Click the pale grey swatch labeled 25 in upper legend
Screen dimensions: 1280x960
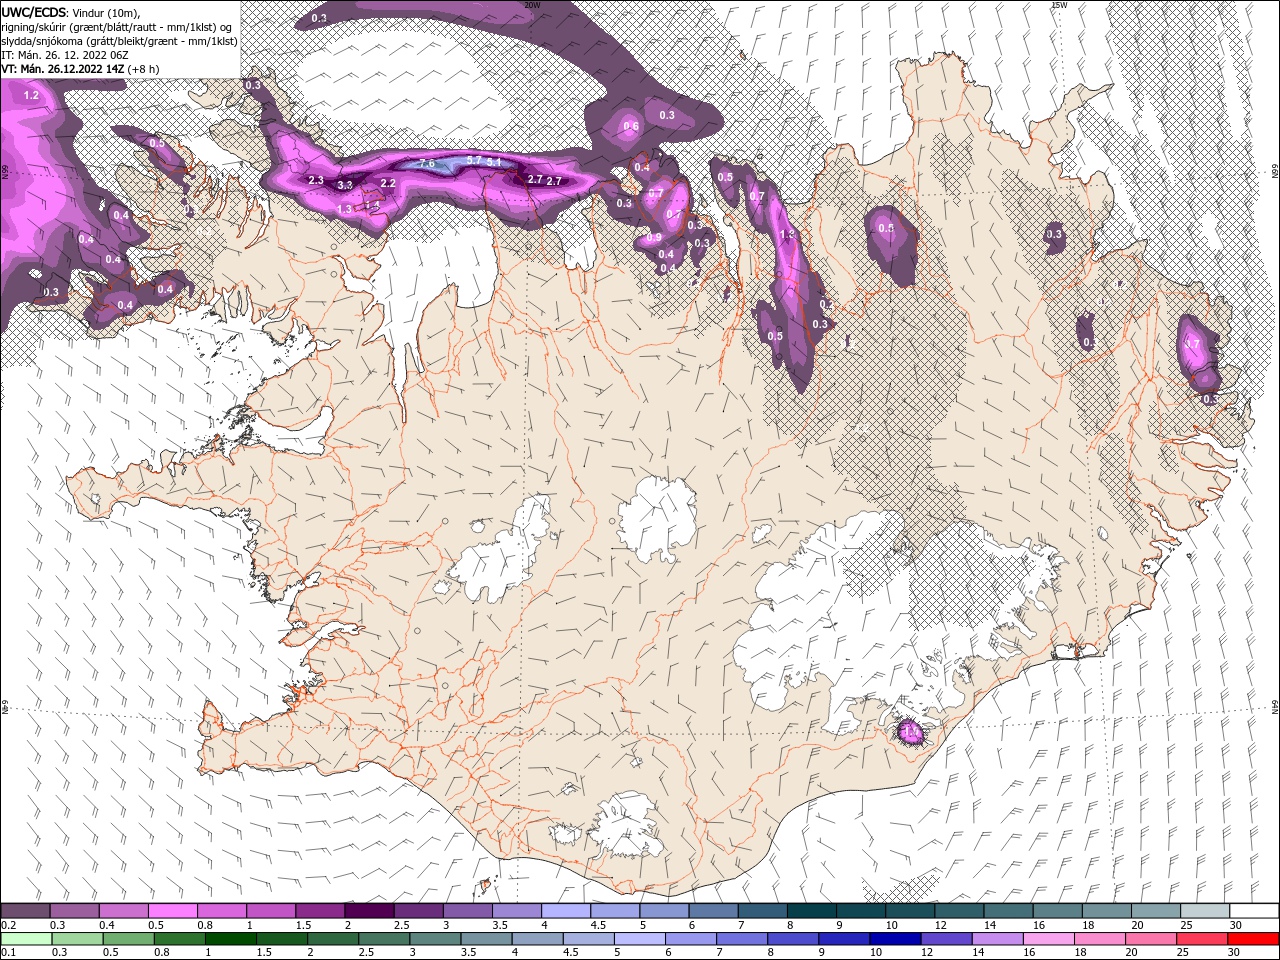click(1205, 911)
